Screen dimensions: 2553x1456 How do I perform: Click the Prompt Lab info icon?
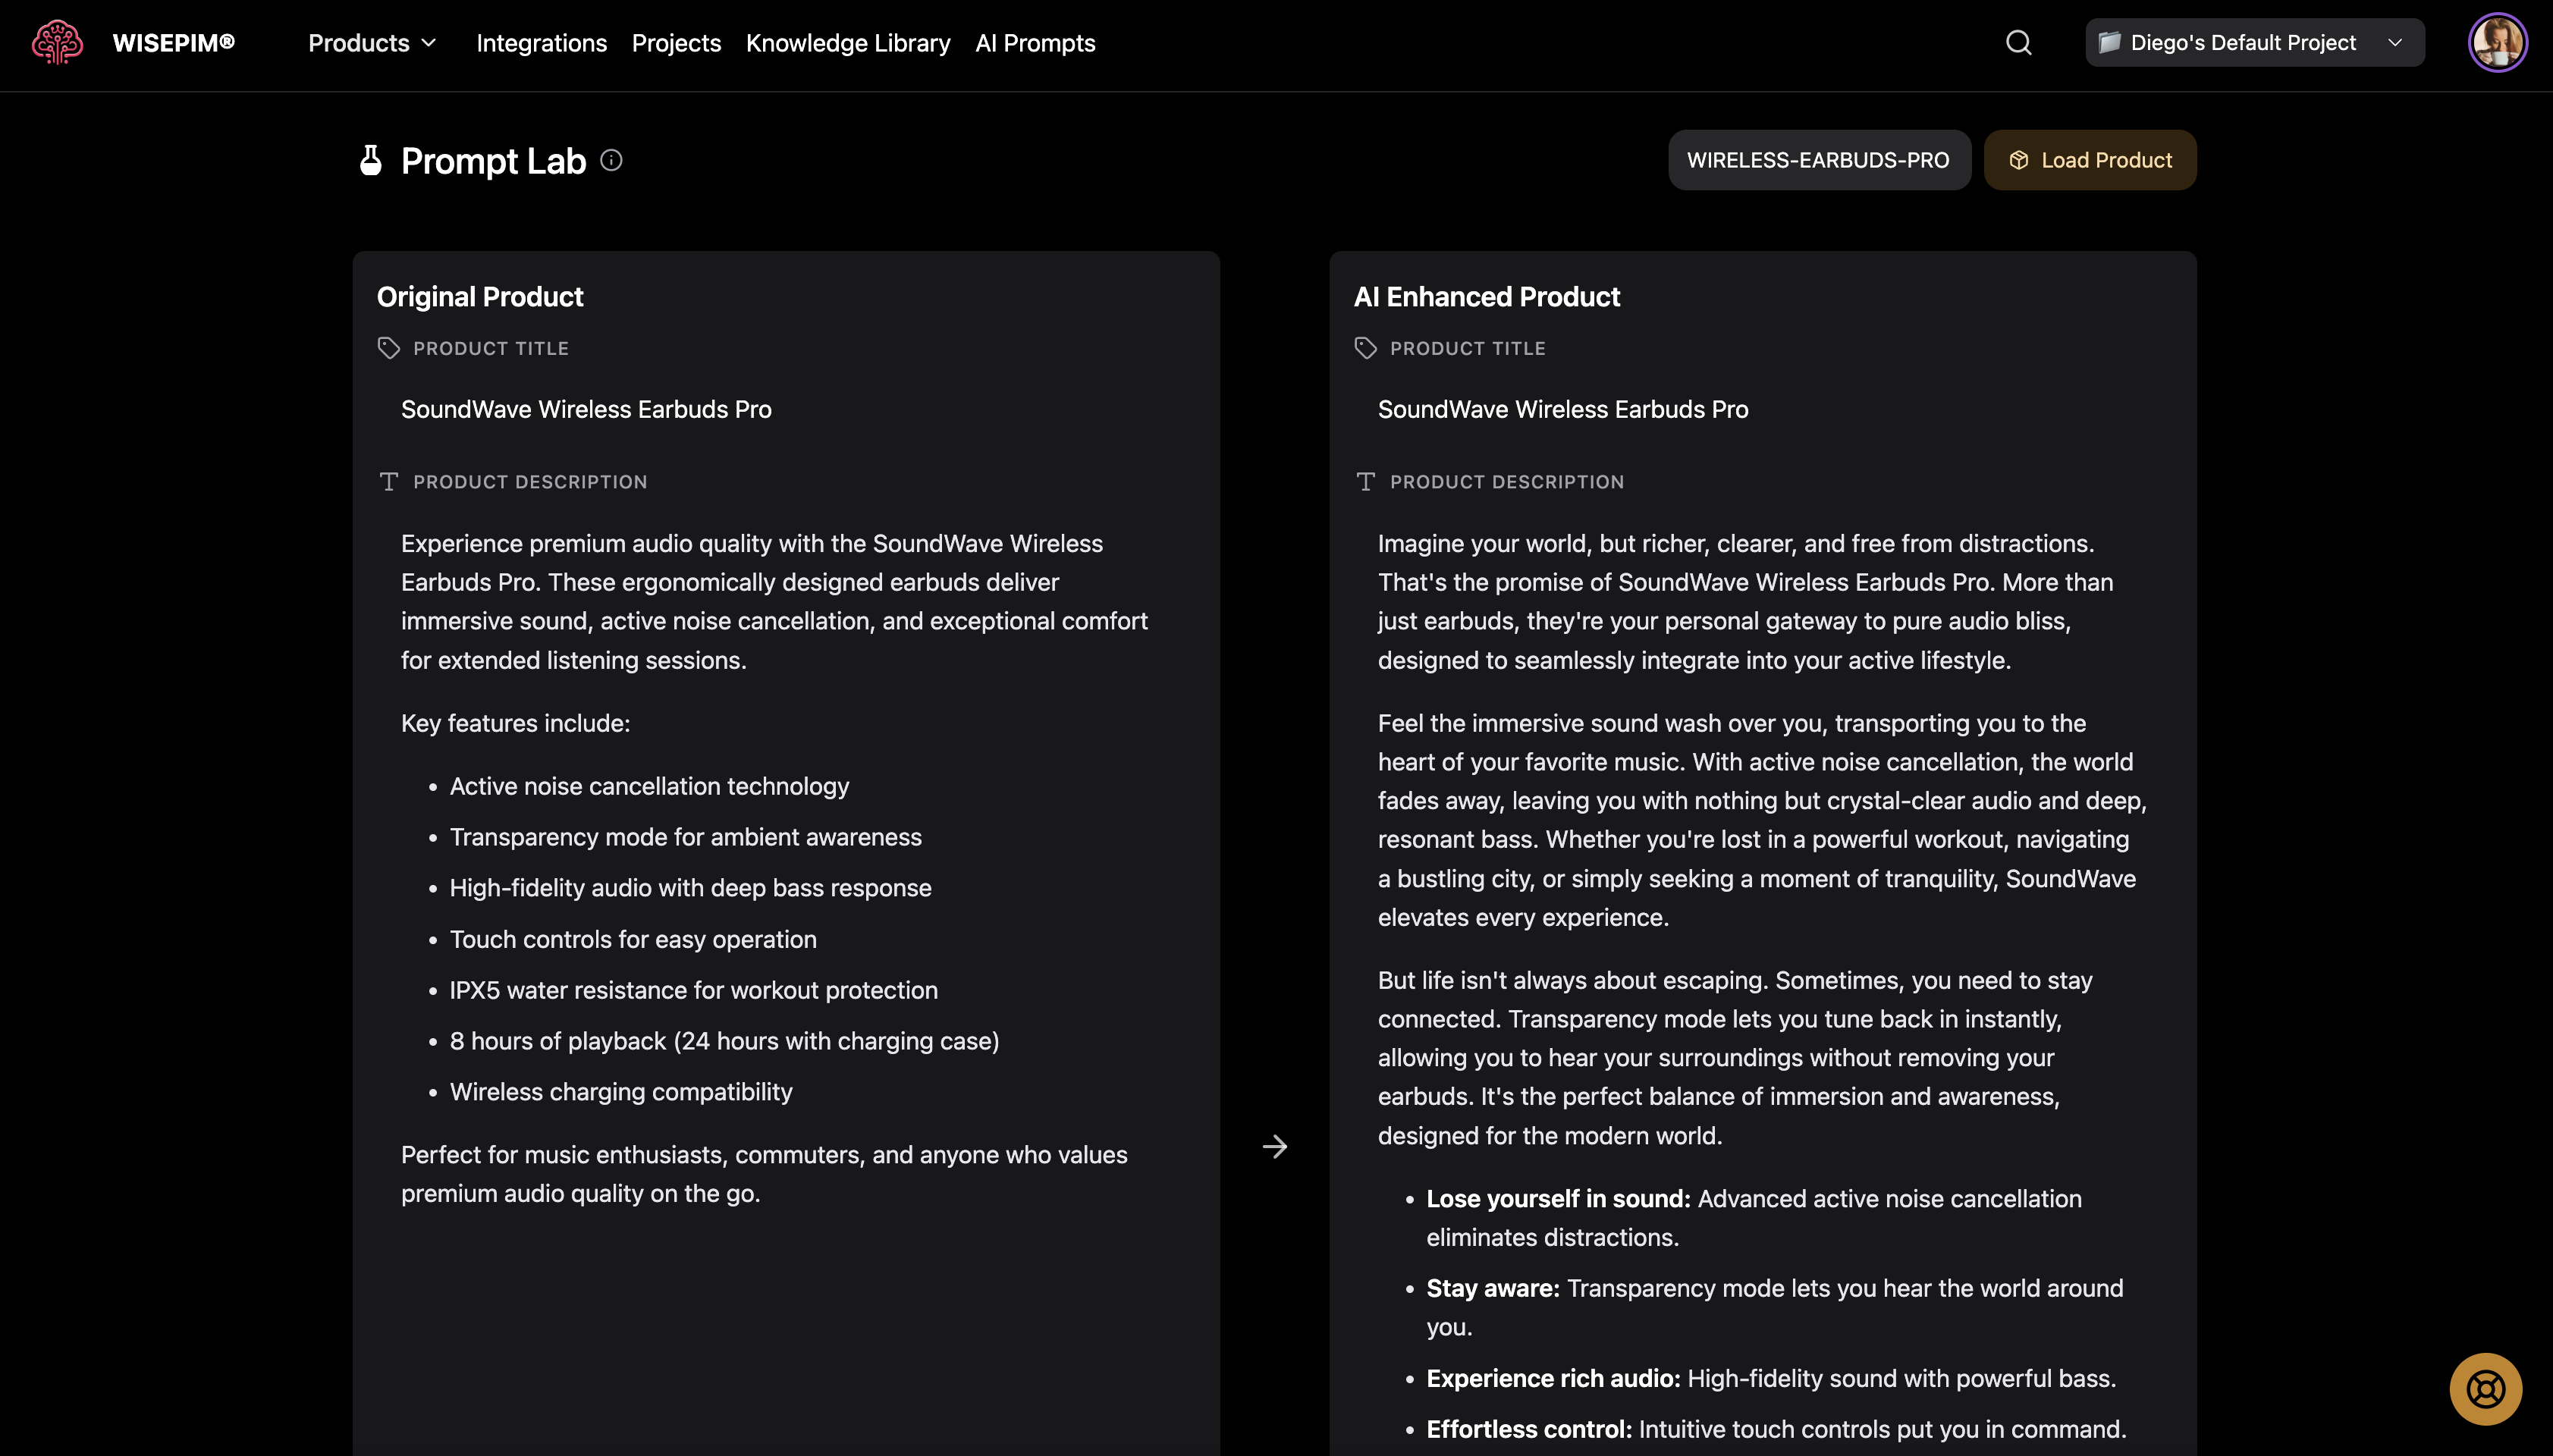tap(611, 160)
